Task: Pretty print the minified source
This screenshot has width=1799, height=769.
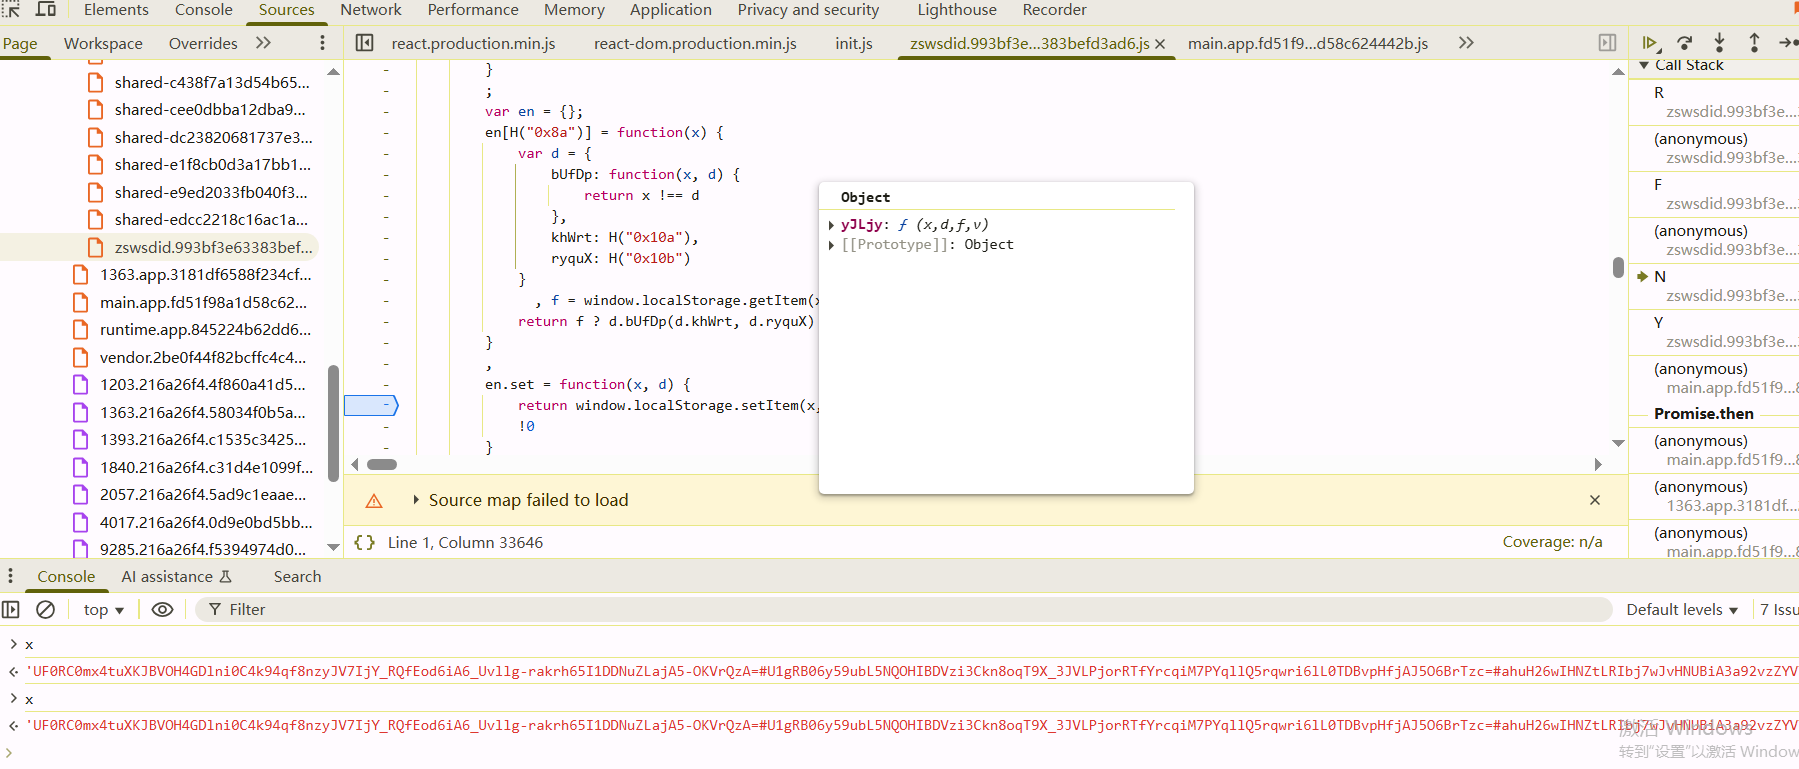Action: pyautogui.click(x=365, y=542)
